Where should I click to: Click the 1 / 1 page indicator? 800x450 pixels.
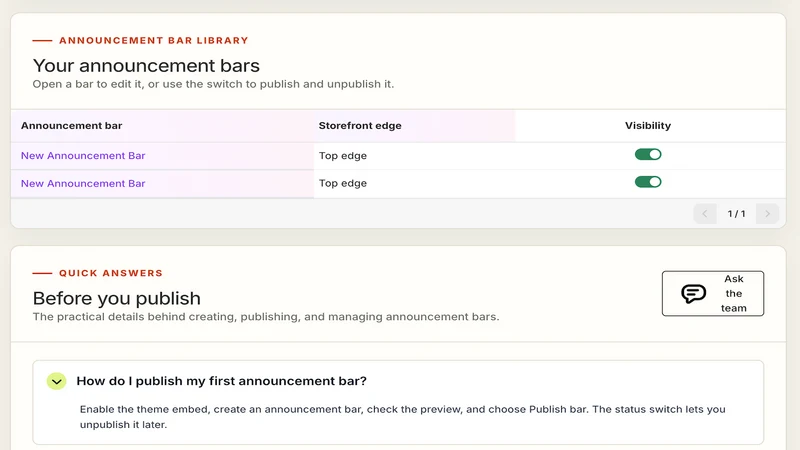pos(736,214)
